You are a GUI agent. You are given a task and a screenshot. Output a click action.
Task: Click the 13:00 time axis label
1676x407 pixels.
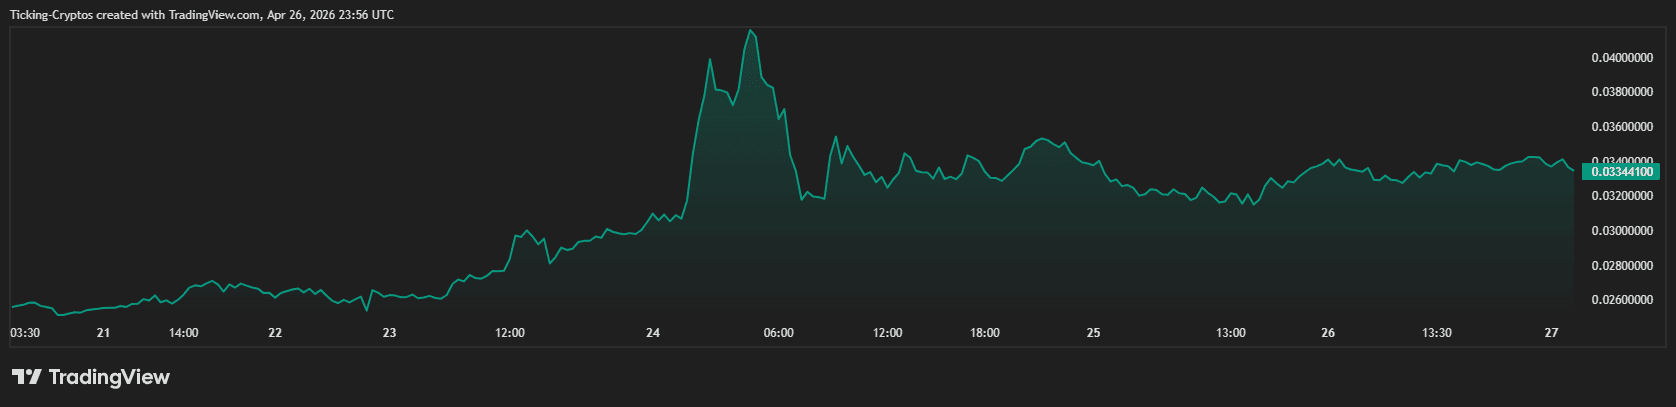[1231, 333]
